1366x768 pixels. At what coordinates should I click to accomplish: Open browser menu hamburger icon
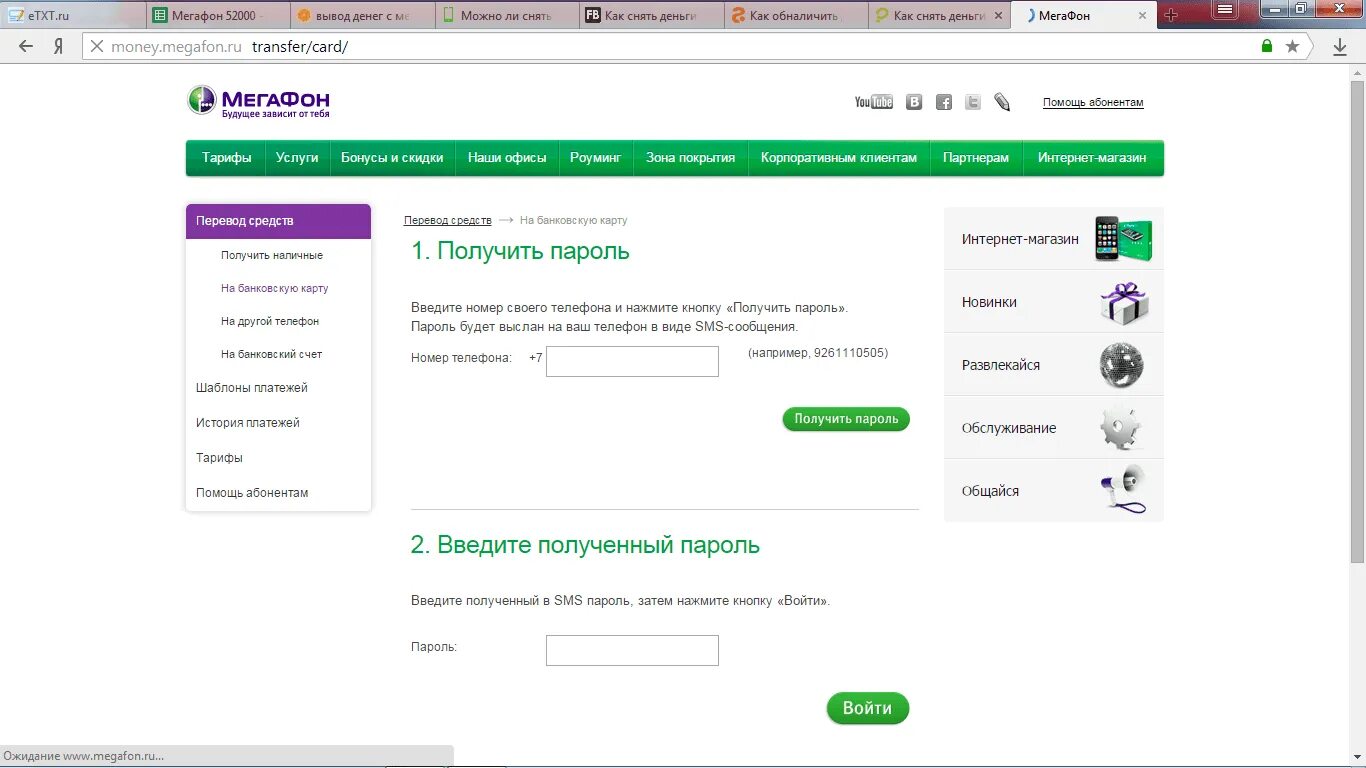click(1224, 9)
